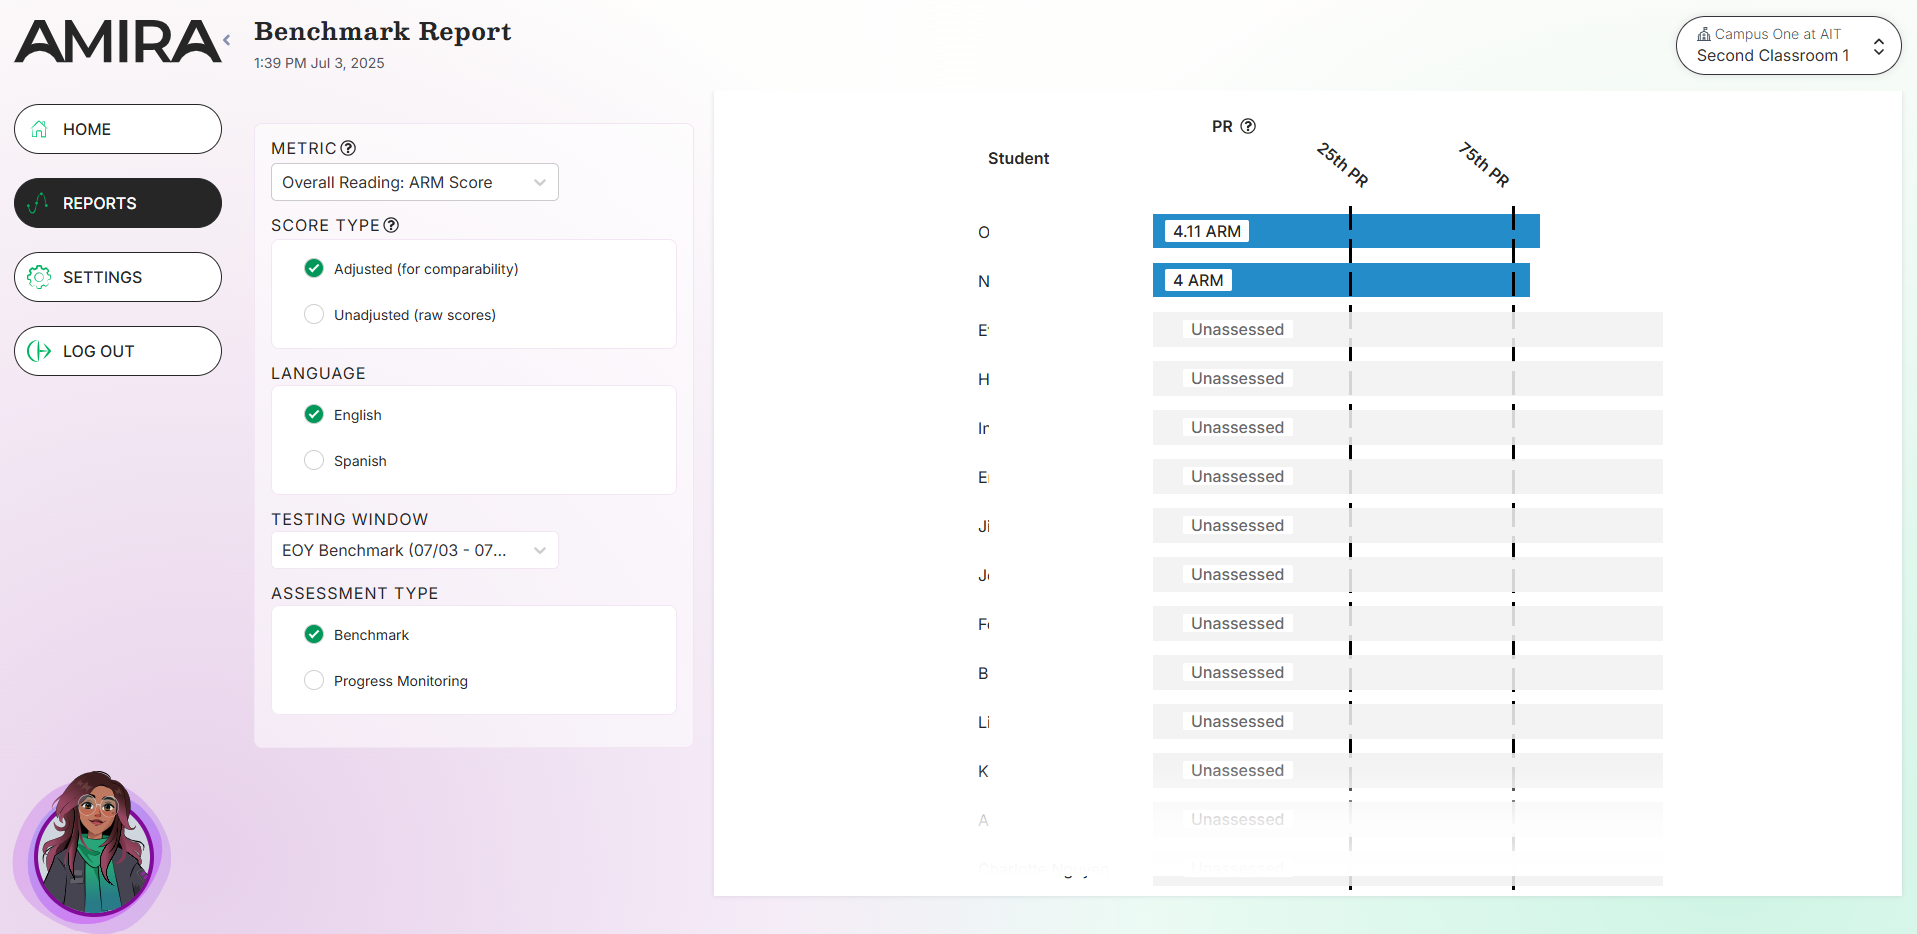Expand the EOY Benchmark testing window dropdown
The width and height of the screenshot is (1917, 934).
415,550
